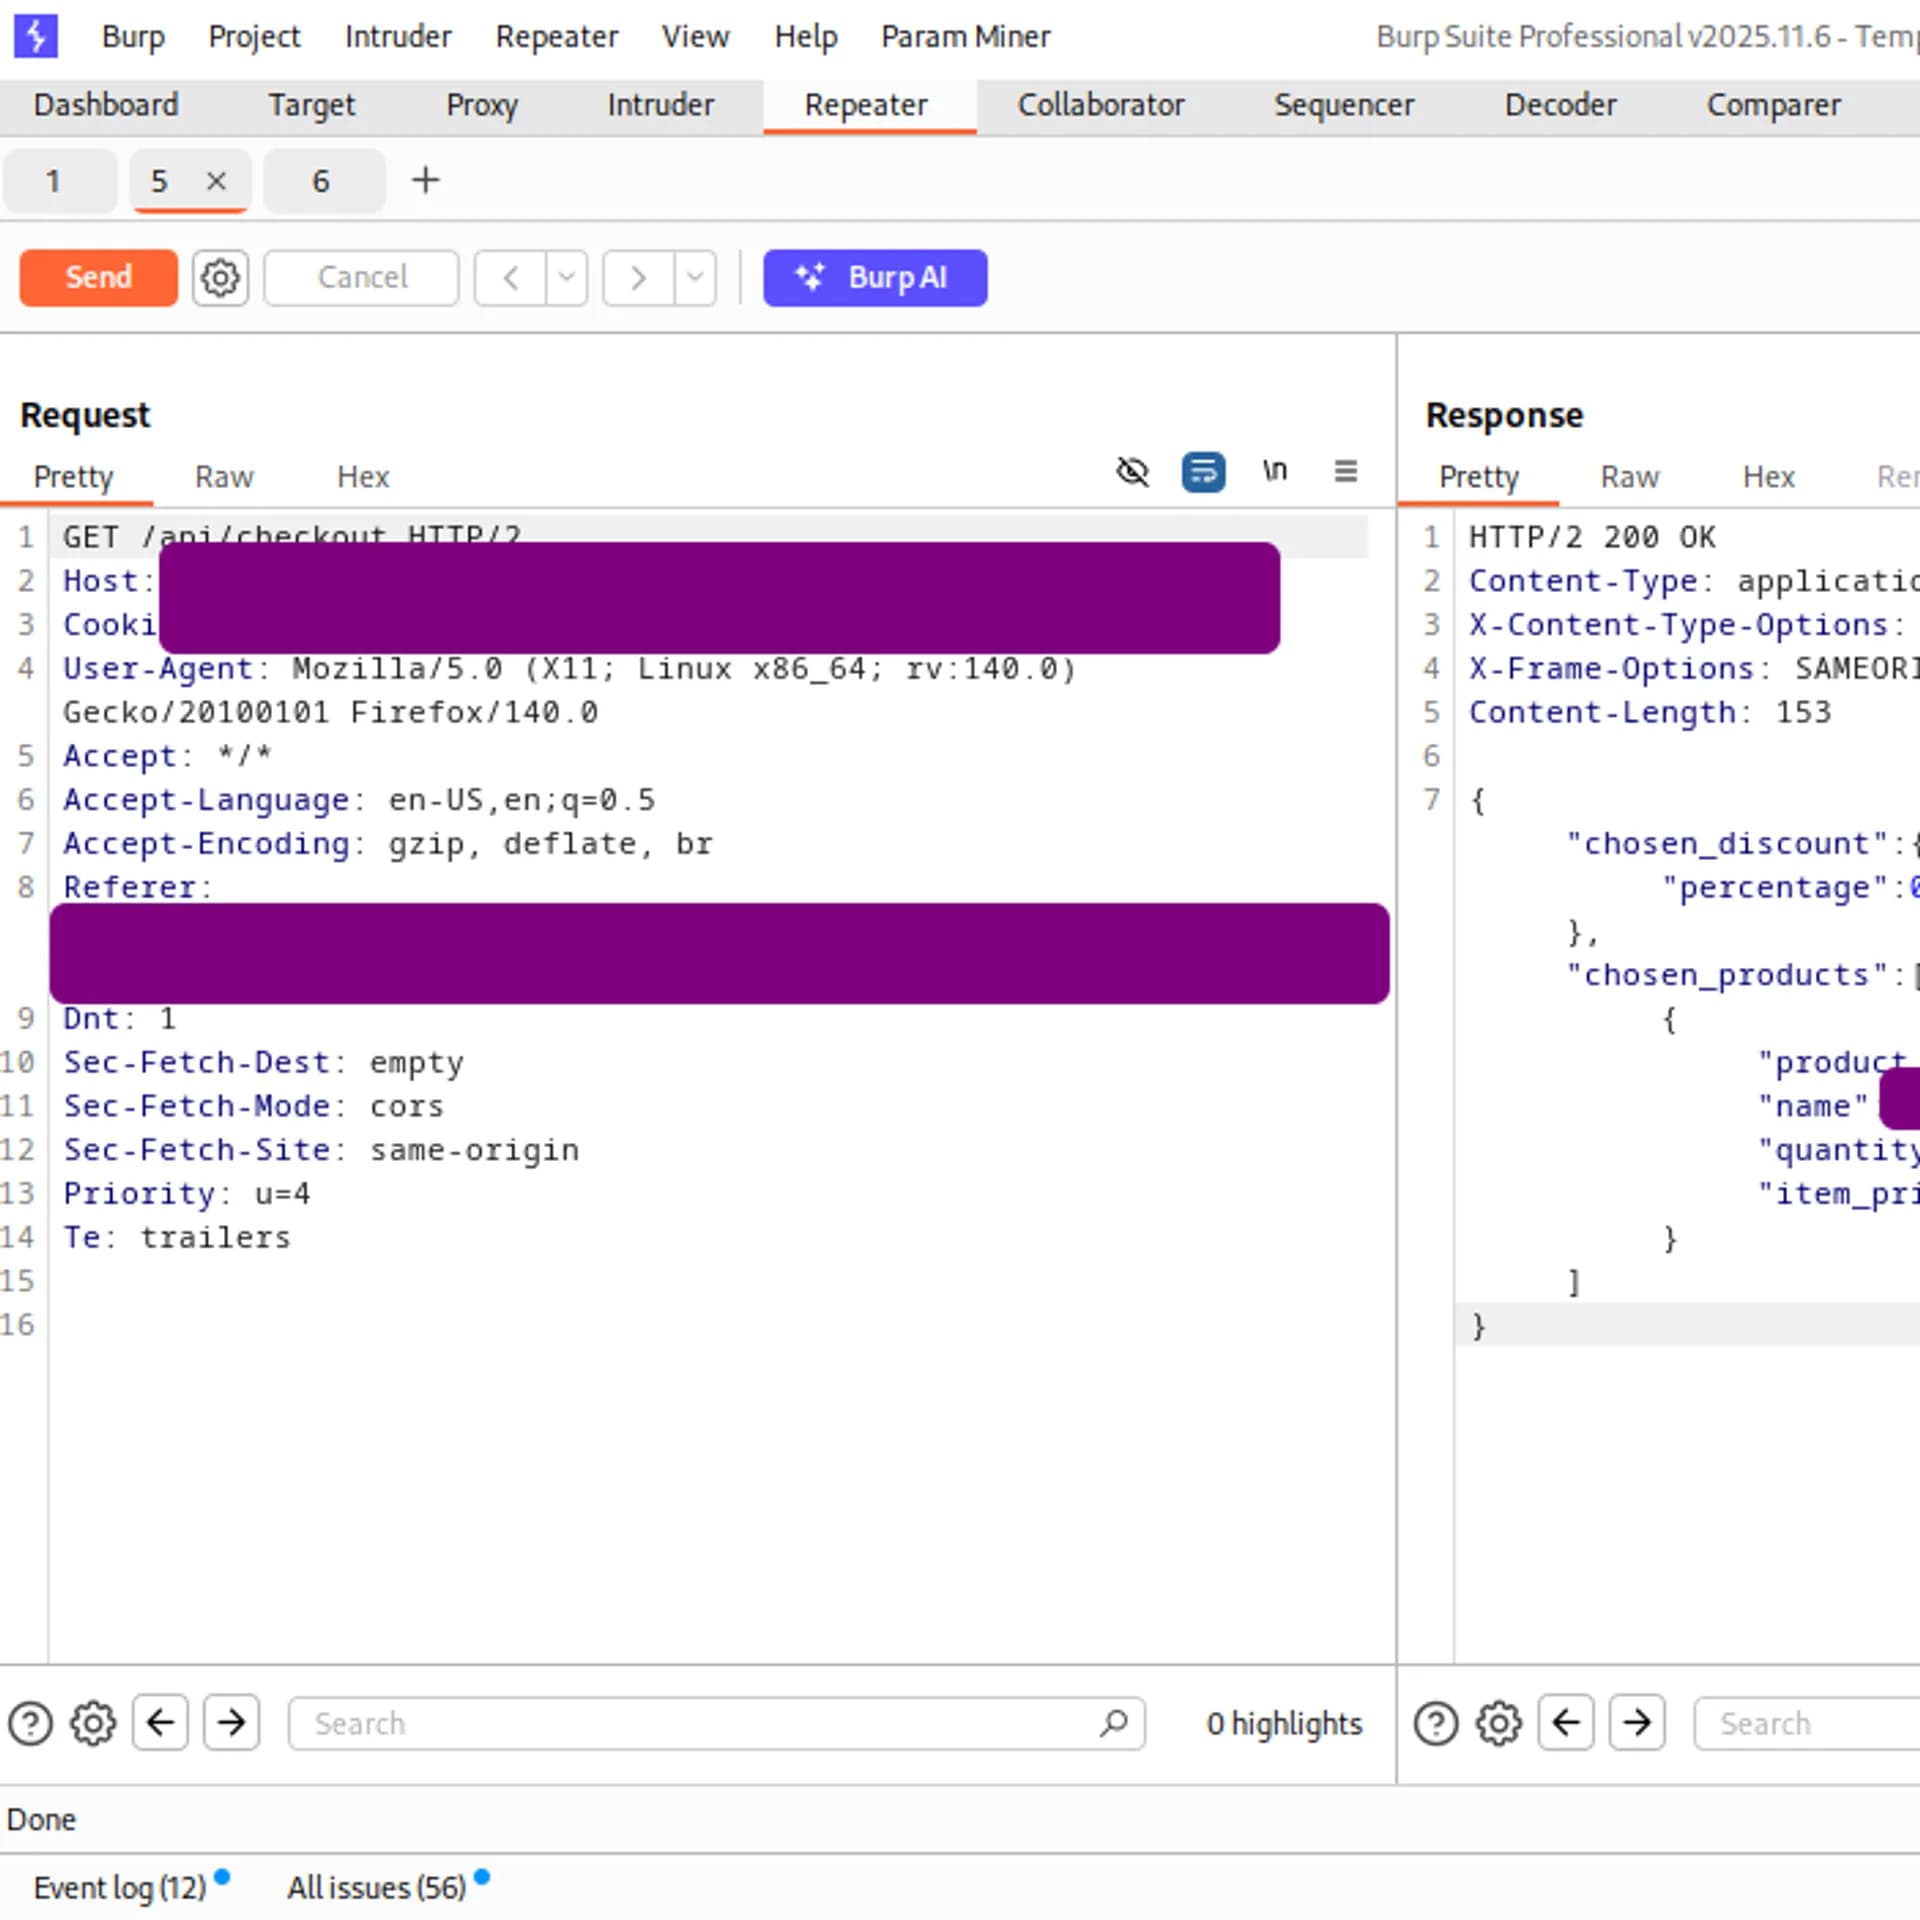Open response search settings gear

pos(1498,1723)
